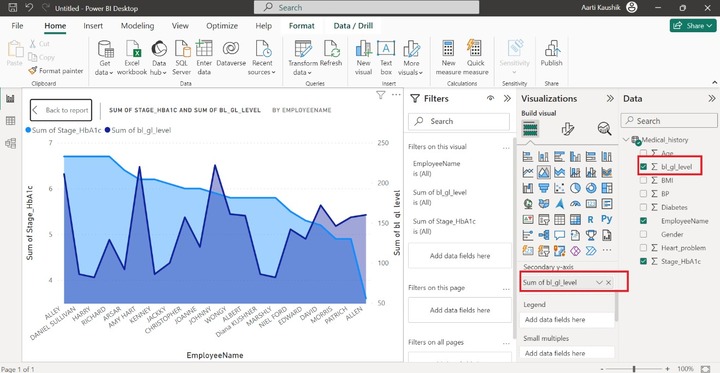Create a Quick measure
This screenshot has height=373, width=720.
475,58
